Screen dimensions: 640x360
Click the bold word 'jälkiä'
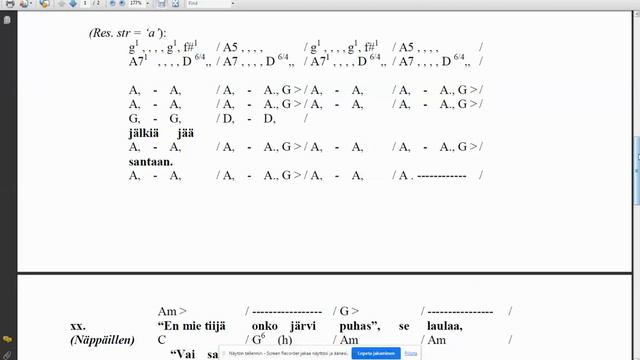point(144,133)
